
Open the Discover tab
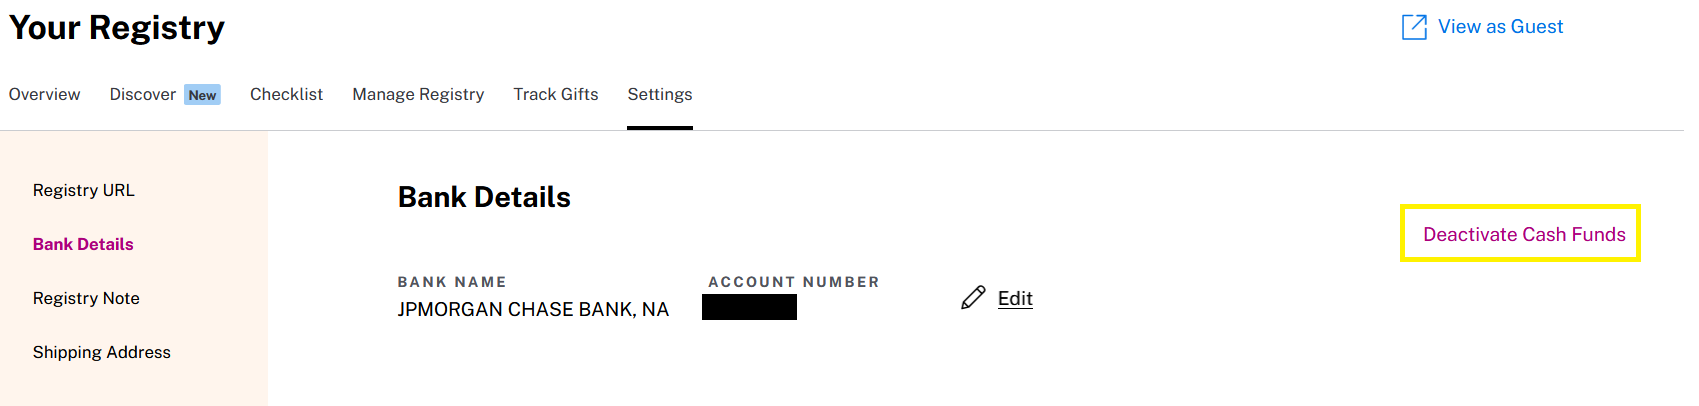pos(142,94)
